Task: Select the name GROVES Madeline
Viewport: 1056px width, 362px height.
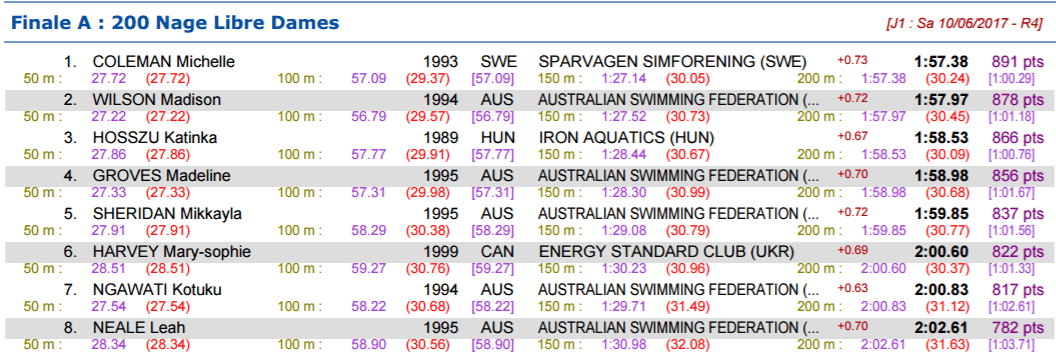Action: [x=162, y=176]
